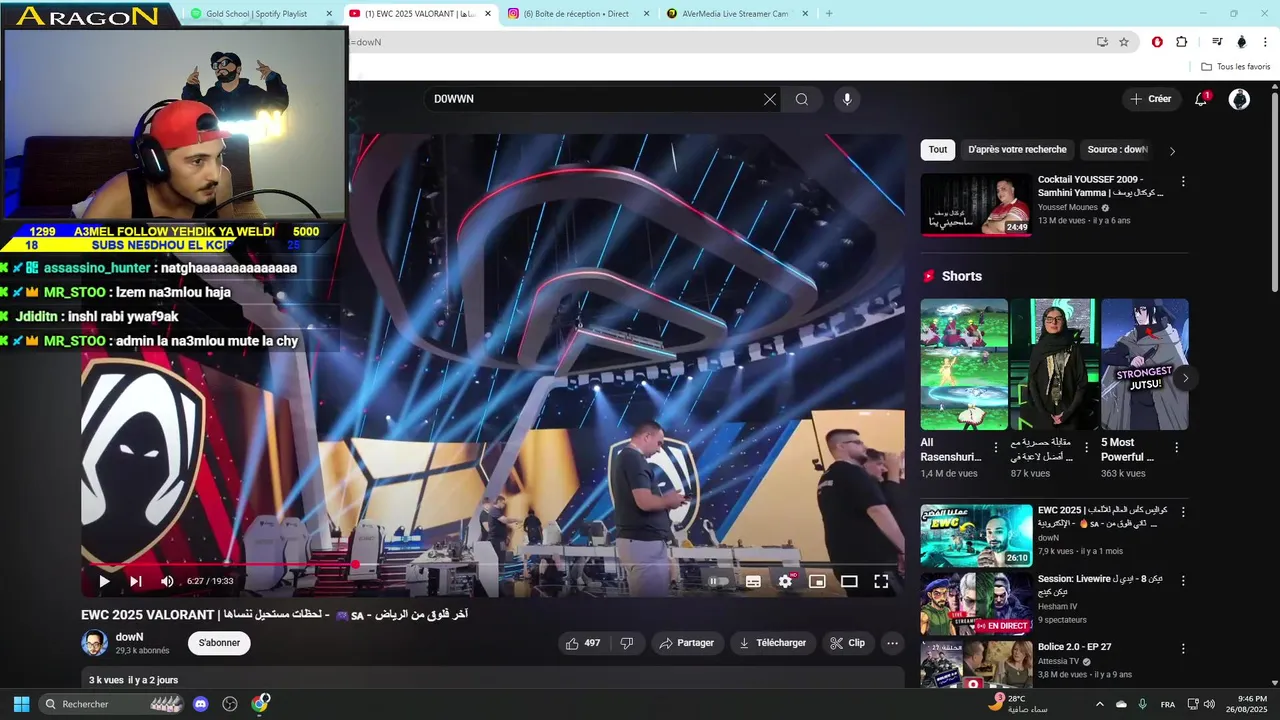This screenshot has height=720, width=1280.
Task: Click the install app icon in address bar
Action: [1102, 42]
